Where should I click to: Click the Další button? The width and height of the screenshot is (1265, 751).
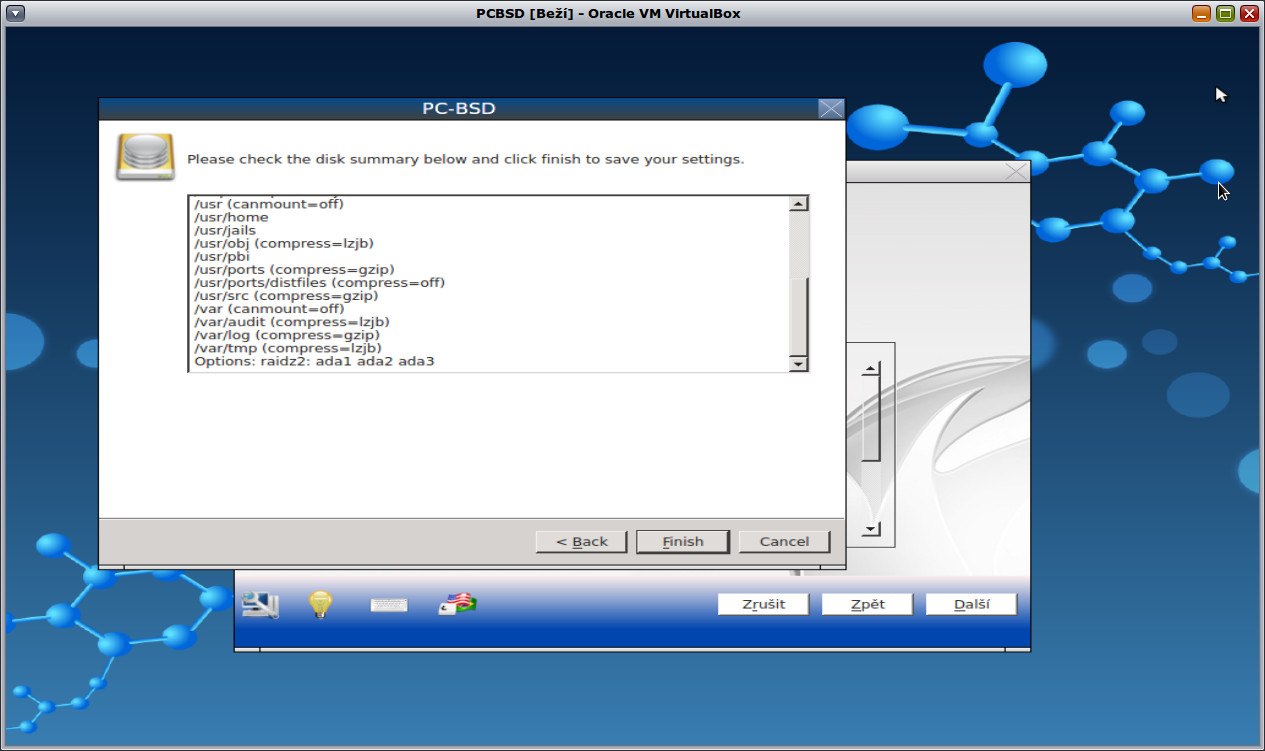click(x=970, y=603)
